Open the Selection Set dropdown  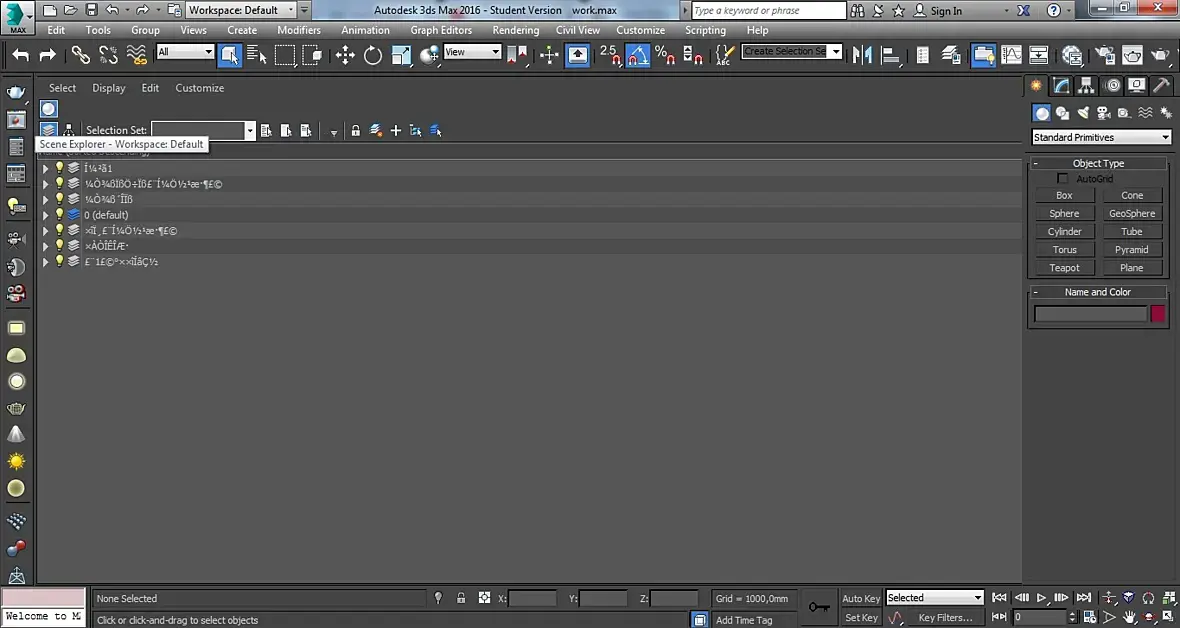coord(250,130)
